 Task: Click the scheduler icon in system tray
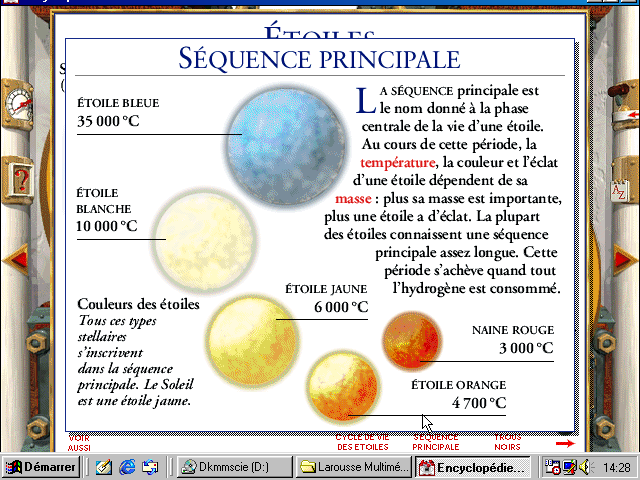click(553, 467)
